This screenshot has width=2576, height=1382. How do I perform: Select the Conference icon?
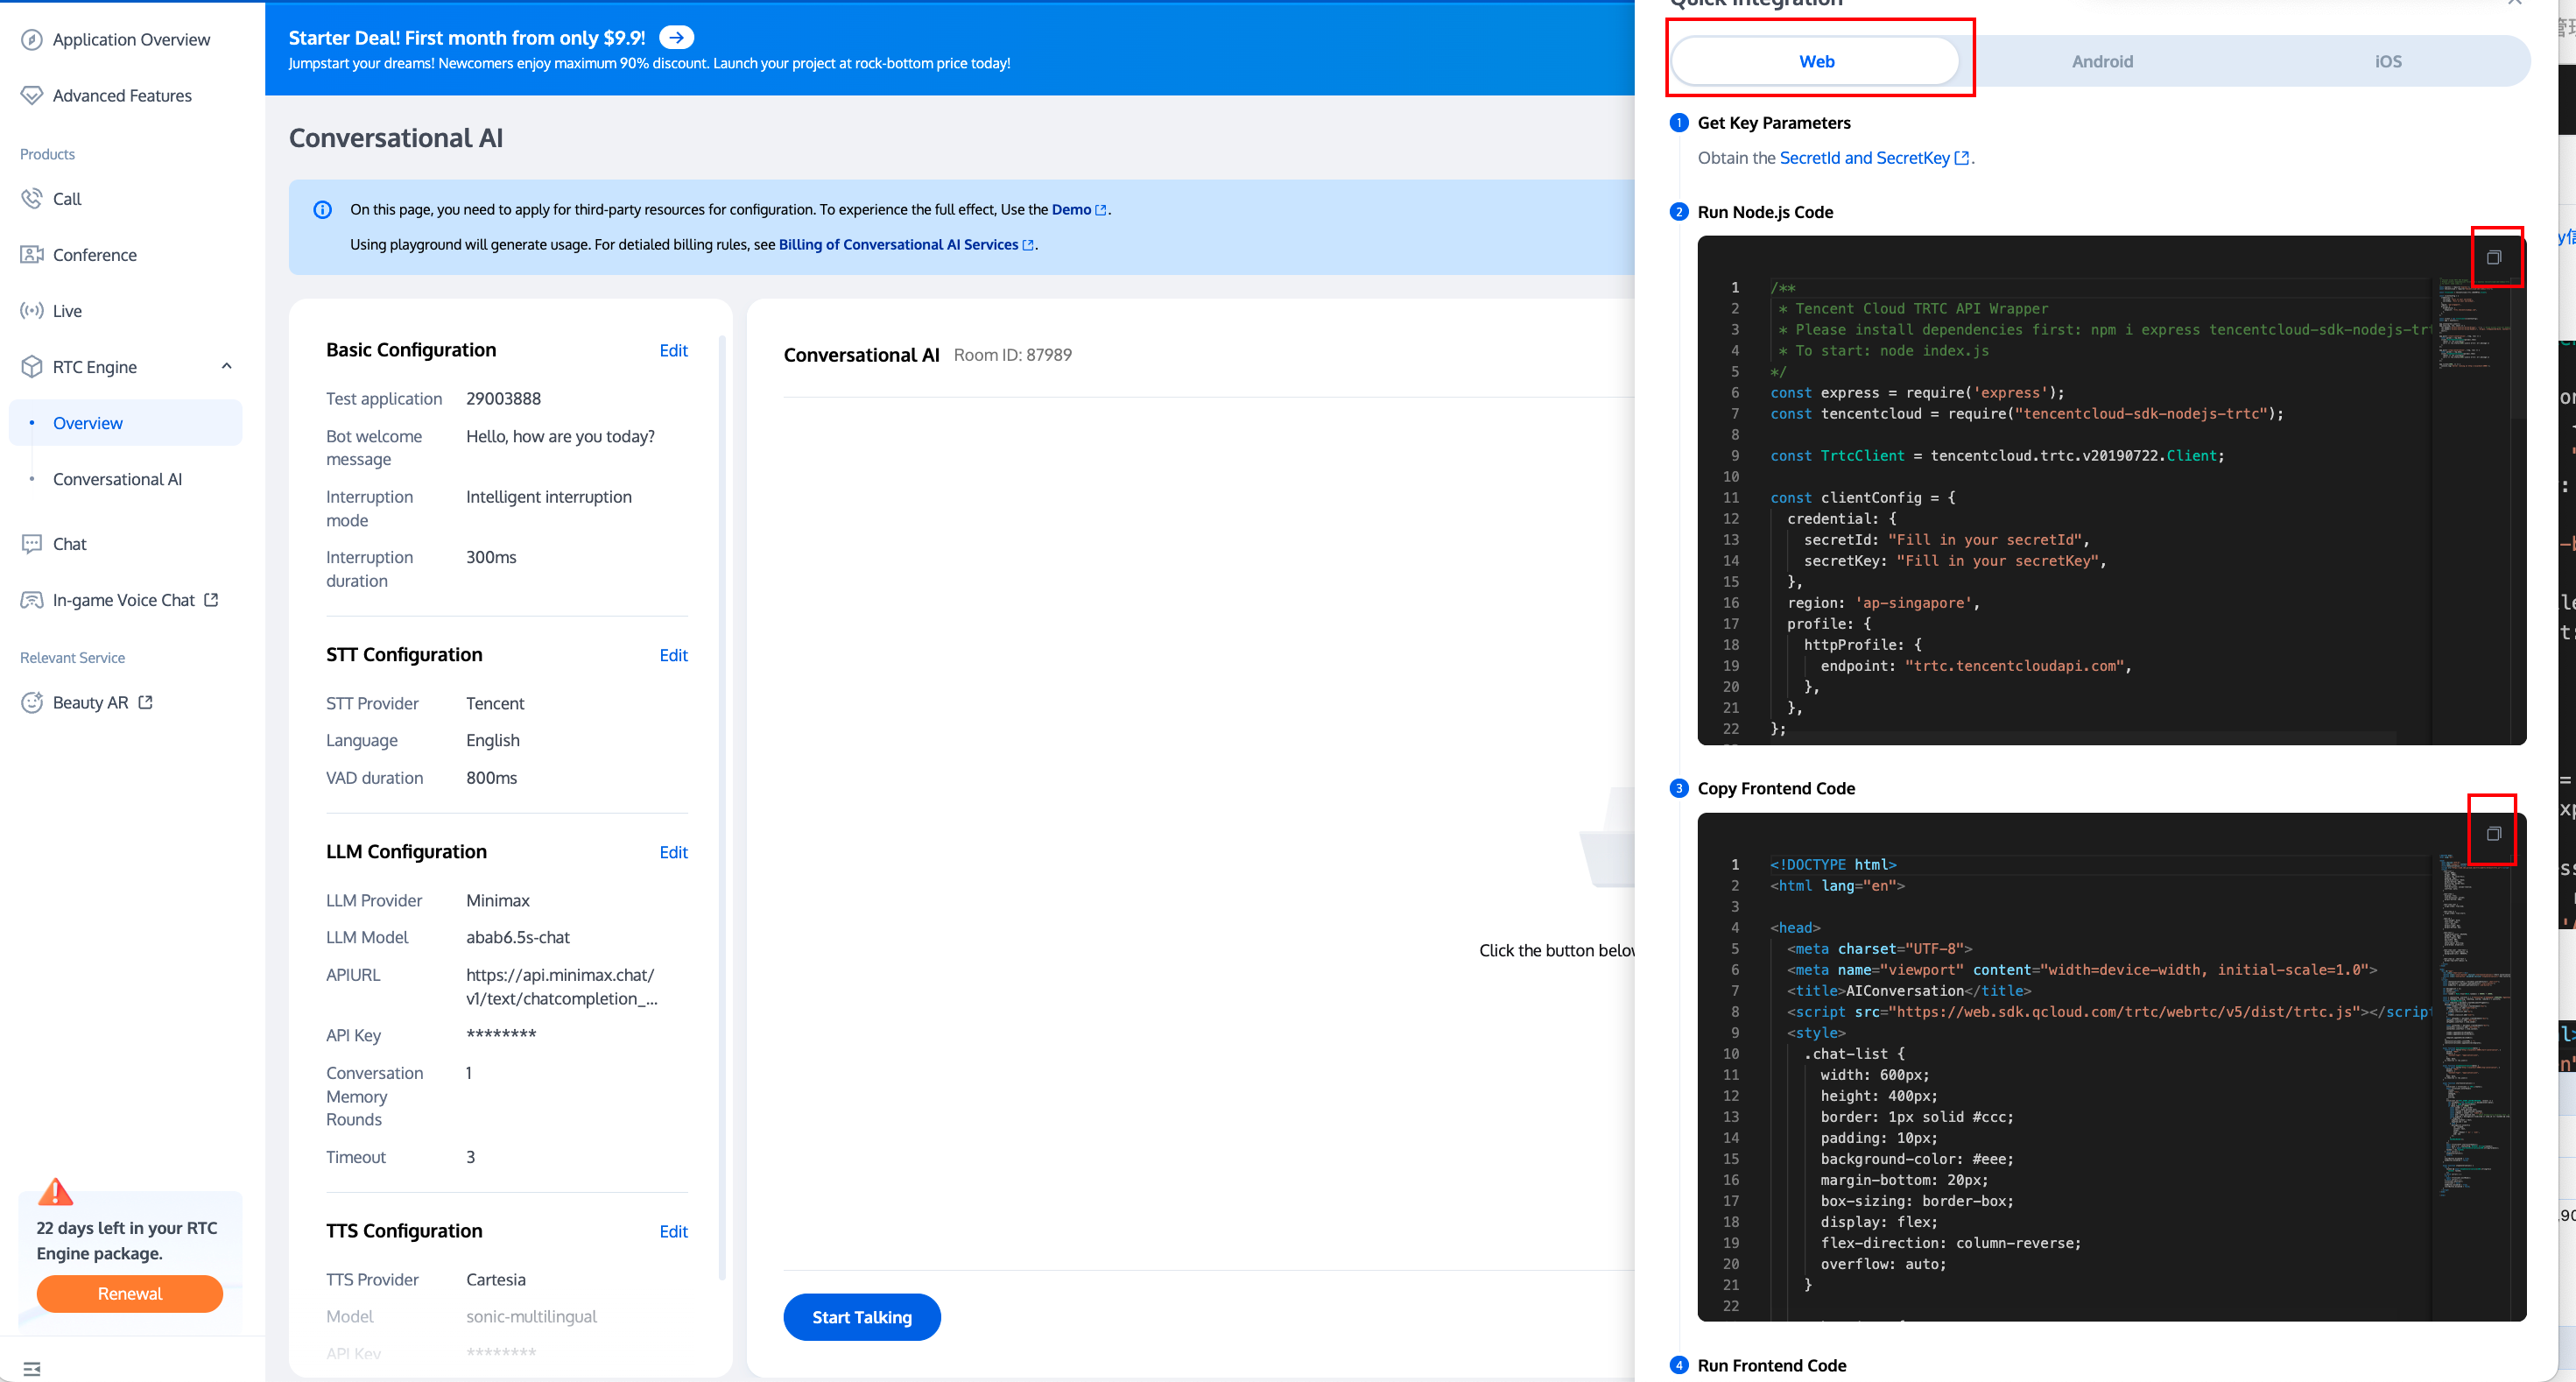(x=32, y=255)
